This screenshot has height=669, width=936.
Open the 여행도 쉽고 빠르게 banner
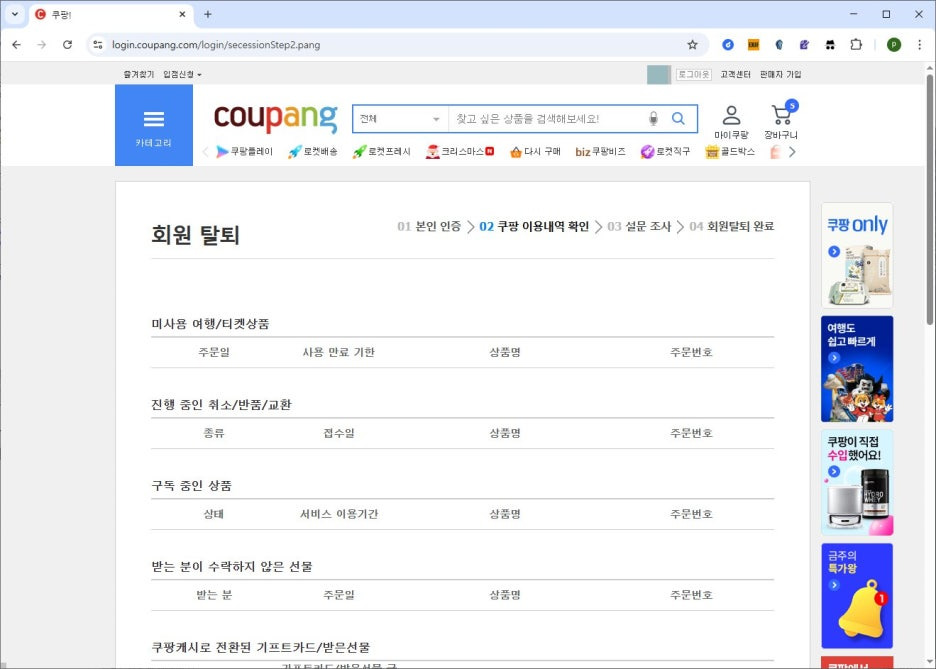pyautogui.click(x=857, y=369)
